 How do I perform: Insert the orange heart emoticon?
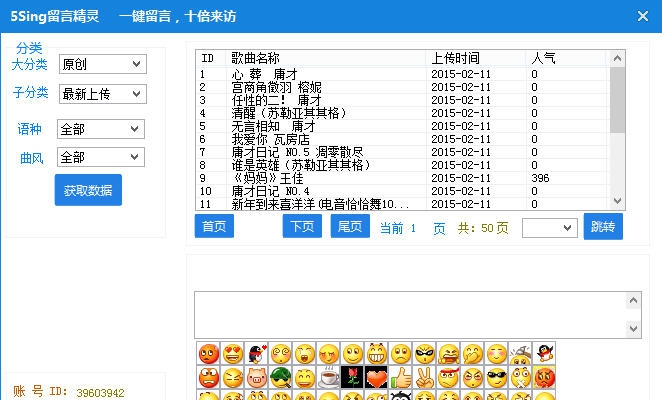[x=377, y=378]
